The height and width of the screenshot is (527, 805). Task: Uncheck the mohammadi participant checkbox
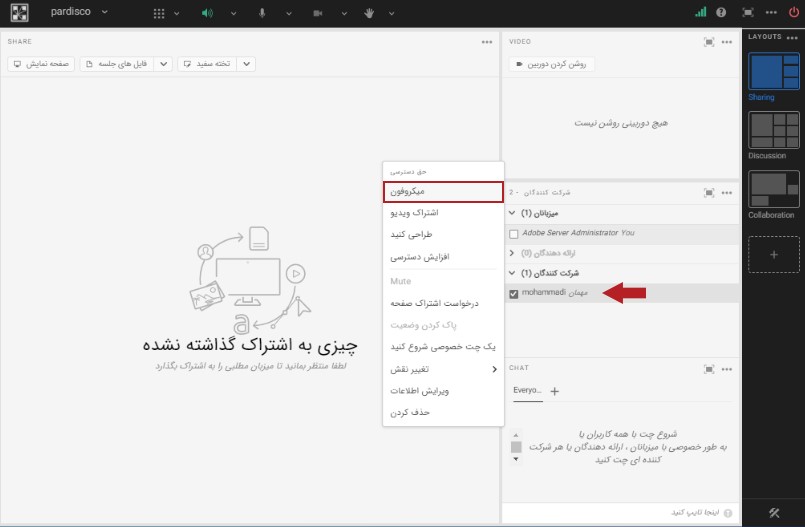tap(513, 294)
